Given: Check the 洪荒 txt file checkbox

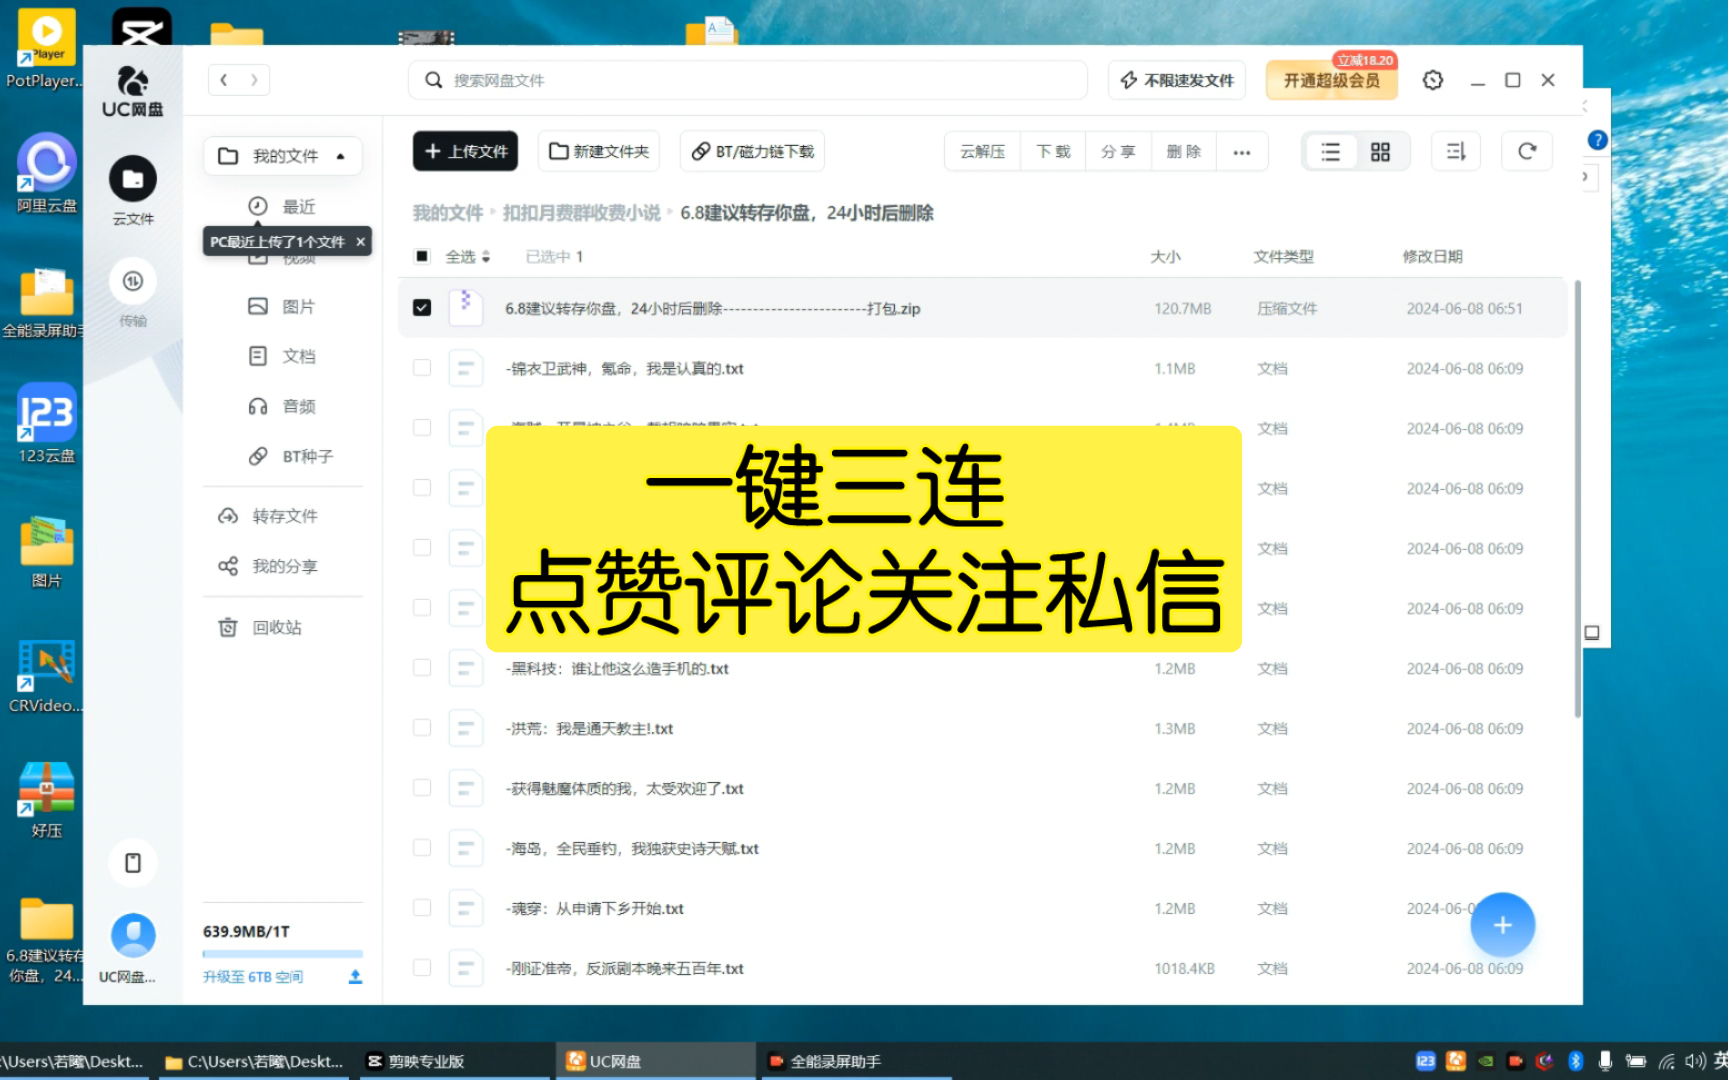Looking at the screenshot, I should point(422,728).
